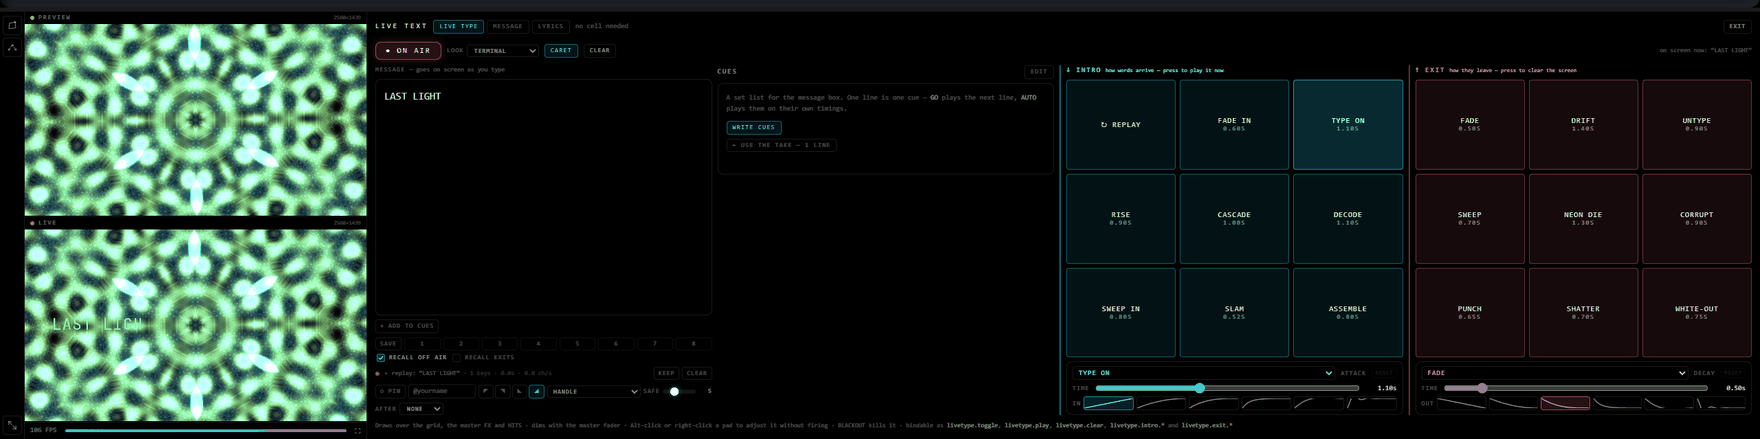Viewport: 1760px width, 439px height.
Task: Trigger the NEON DIE exit pad
Action: pyautogui.click(x=1583, y=219)
